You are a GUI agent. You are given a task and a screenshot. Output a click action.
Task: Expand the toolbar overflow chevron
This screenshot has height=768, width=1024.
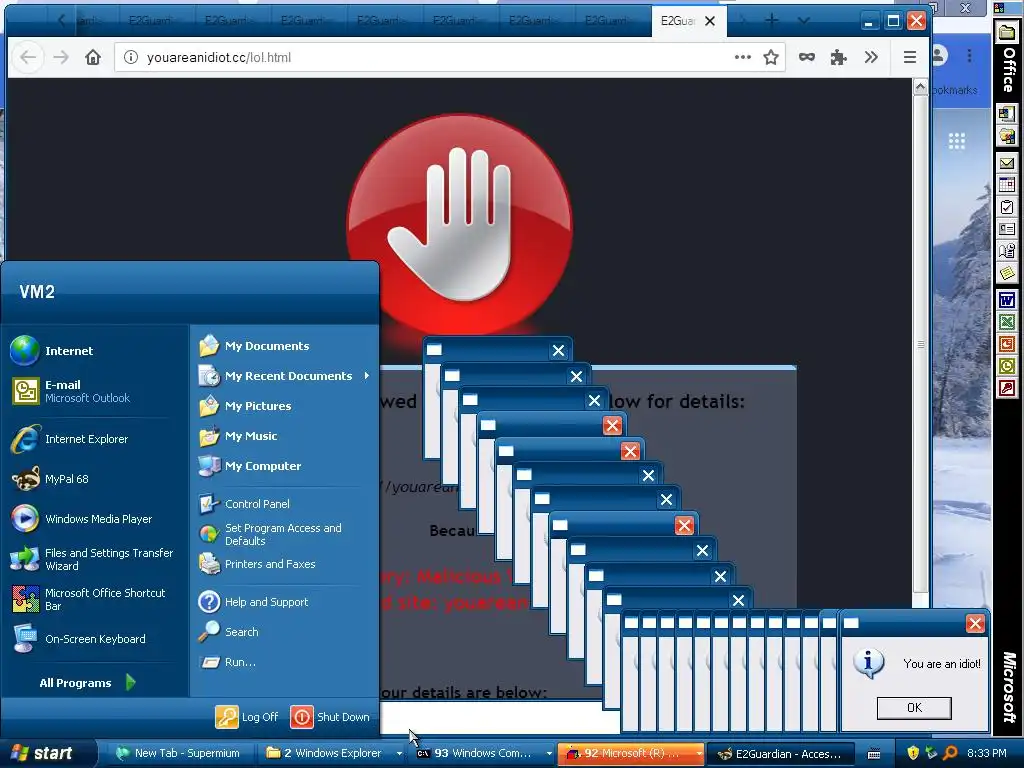pyautogui.click(x=871, y=57)
